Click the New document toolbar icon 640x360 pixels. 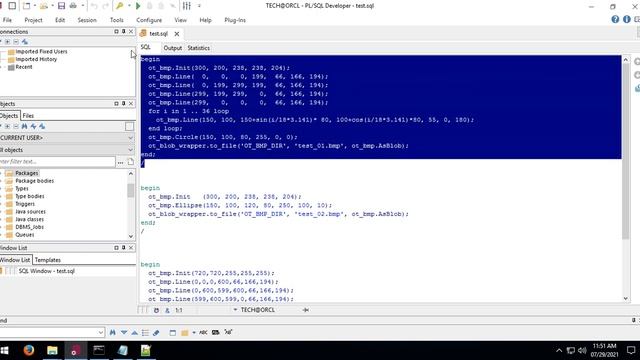27,6
